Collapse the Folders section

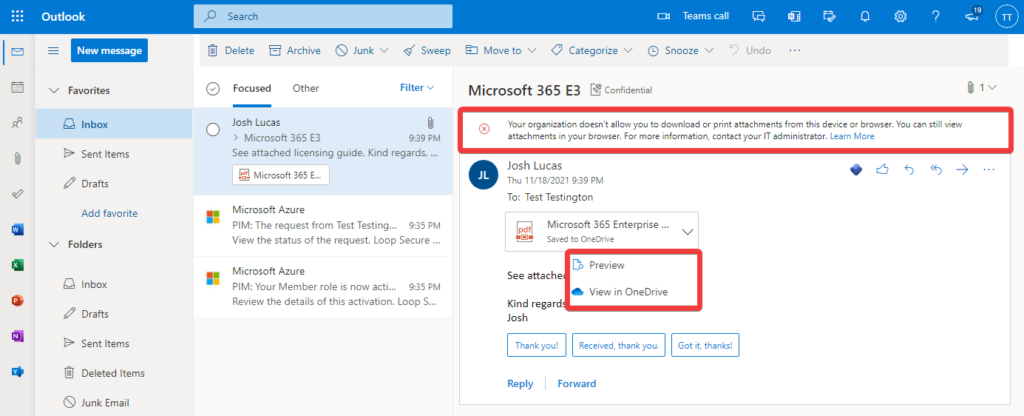(x=54, y=245)
